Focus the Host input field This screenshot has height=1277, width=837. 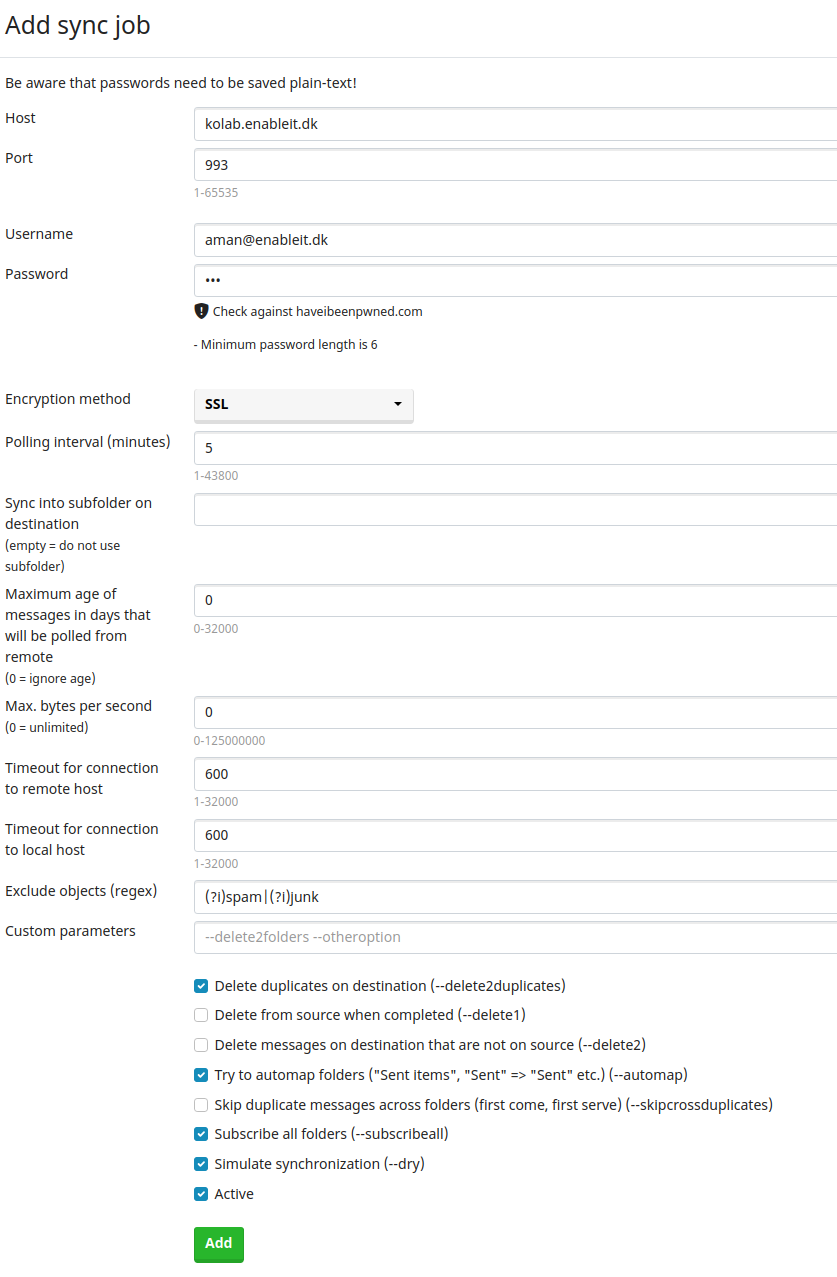click(515, 125)
